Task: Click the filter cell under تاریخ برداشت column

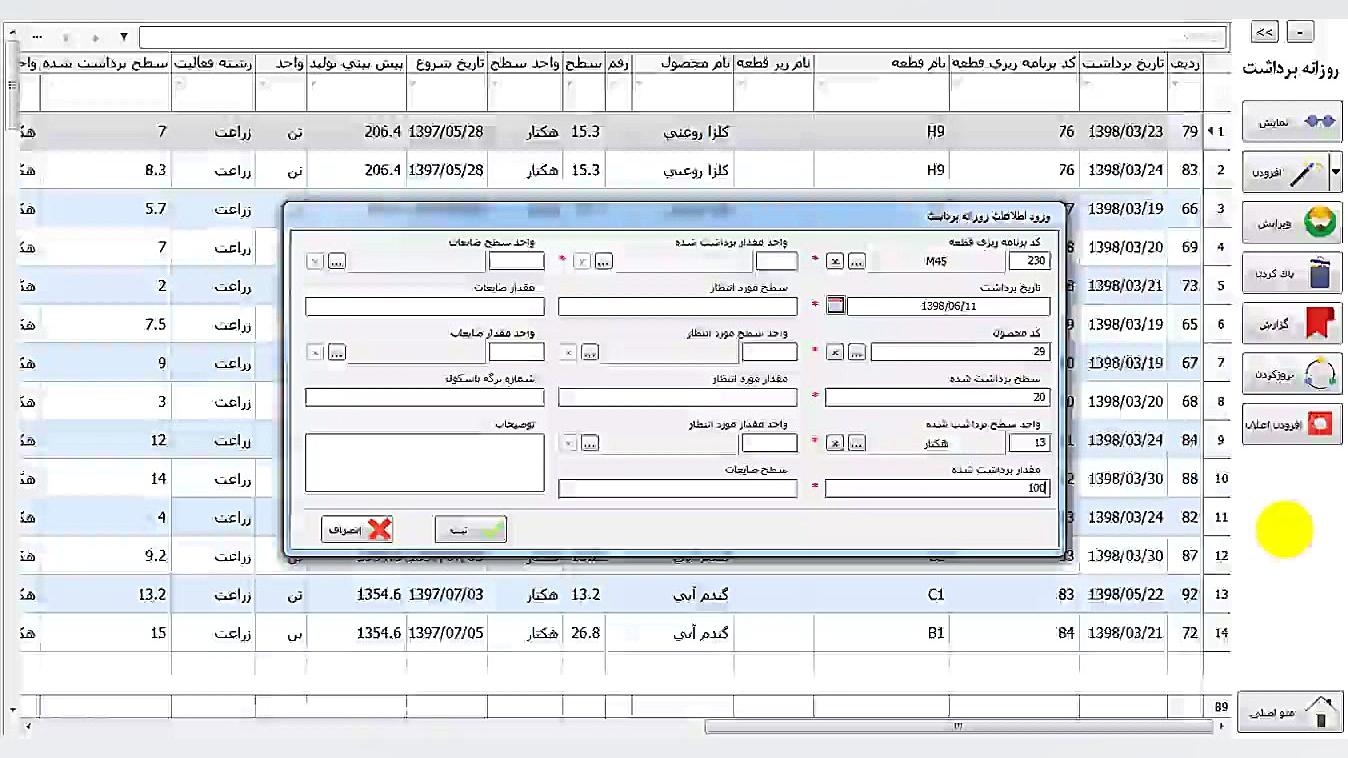Action: coord(1123,93)
